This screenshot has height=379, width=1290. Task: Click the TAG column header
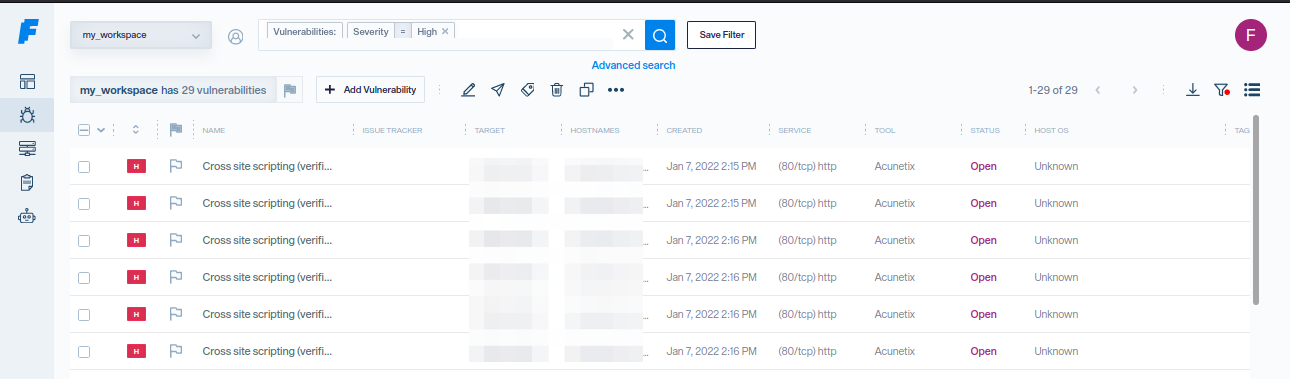click(1243, 130)
